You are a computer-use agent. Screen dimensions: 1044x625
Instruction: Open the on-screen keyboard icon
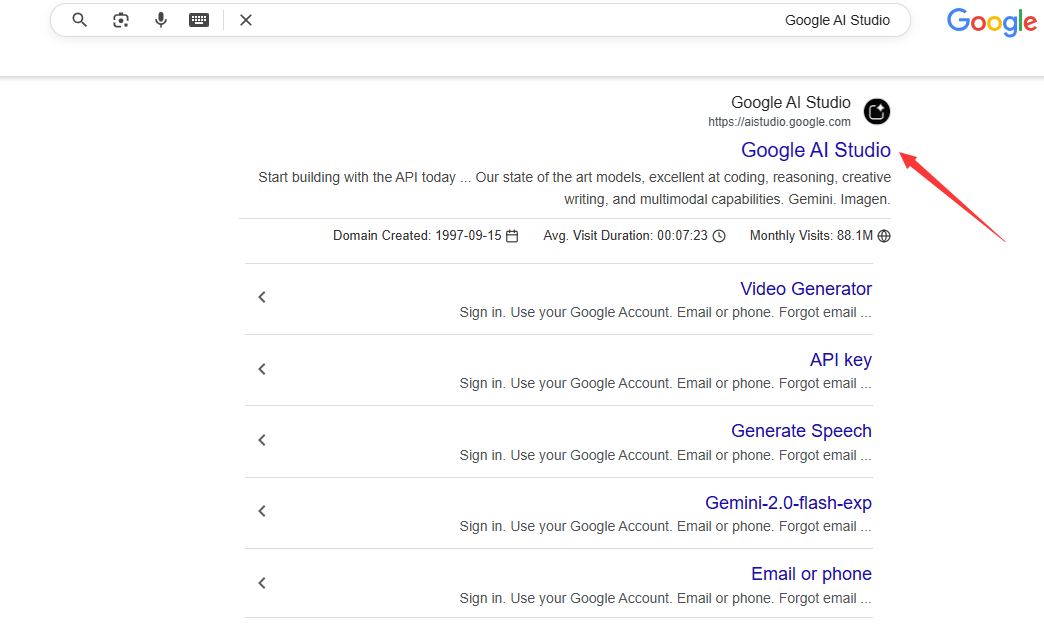pyautogui.click(x=198, y=20)
